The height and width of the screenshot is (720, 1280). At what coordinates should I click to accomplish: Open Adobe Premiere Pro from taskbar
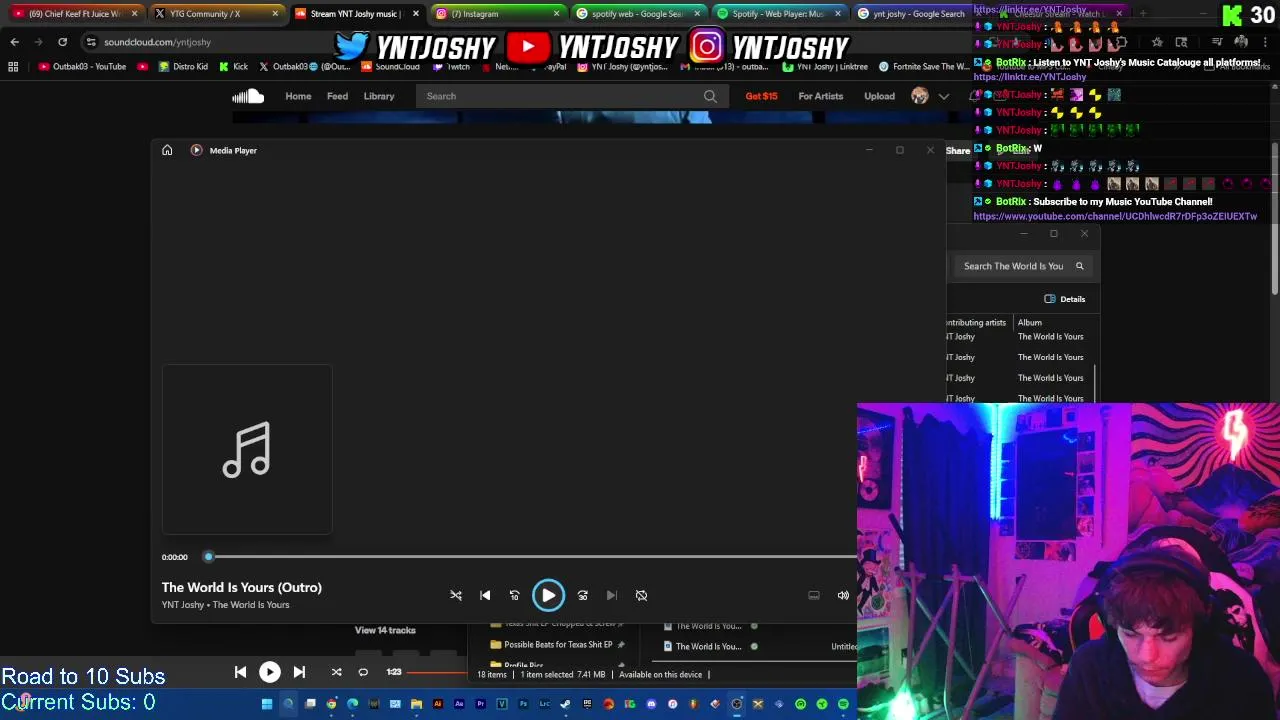[x=481, y=704]
